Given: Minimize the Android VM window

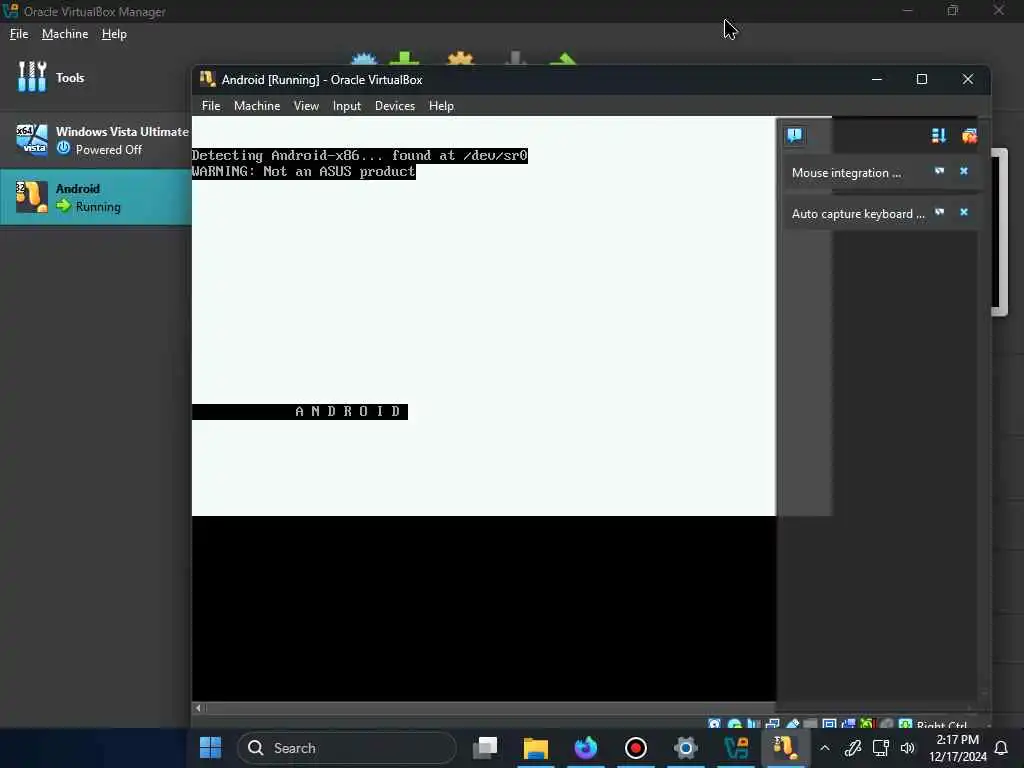Looking at the screenshot, I should click(x=877, y=79).
